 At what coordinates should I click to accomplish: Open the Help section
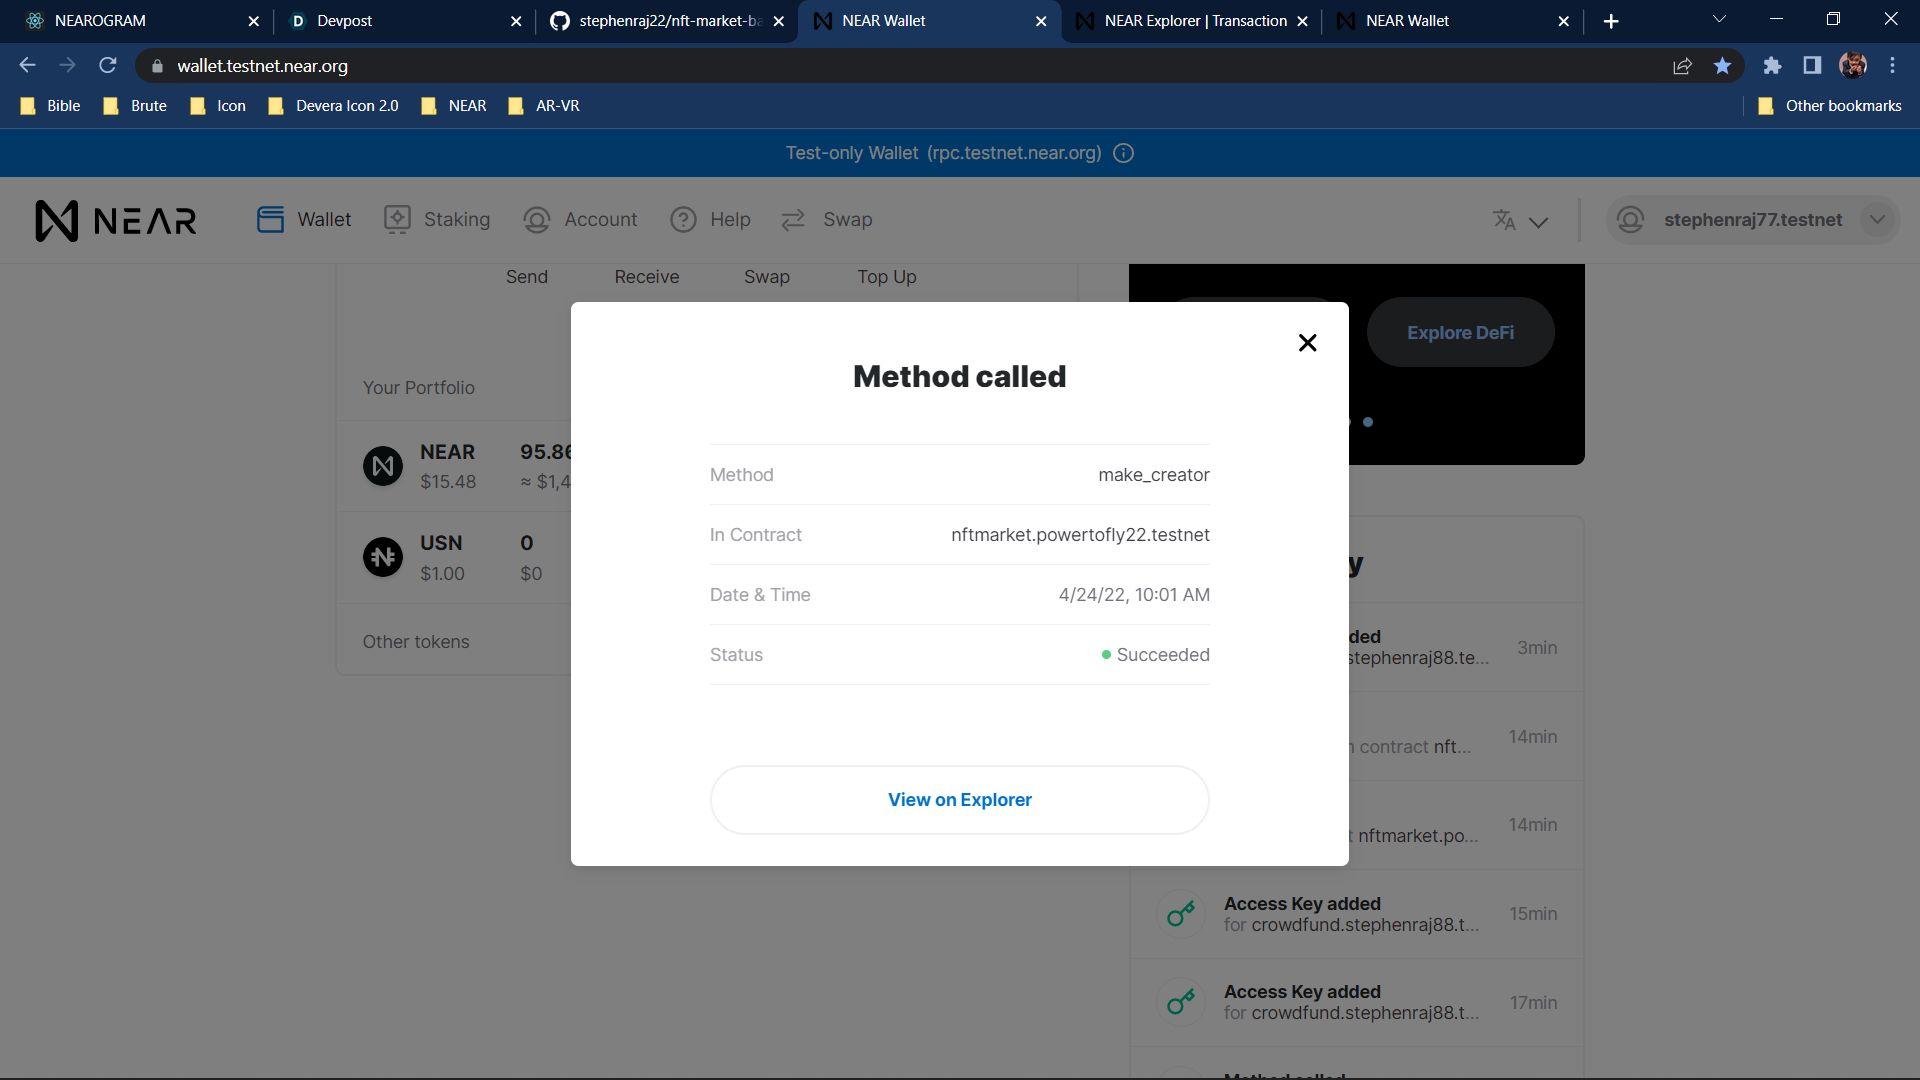pos(710,220)
